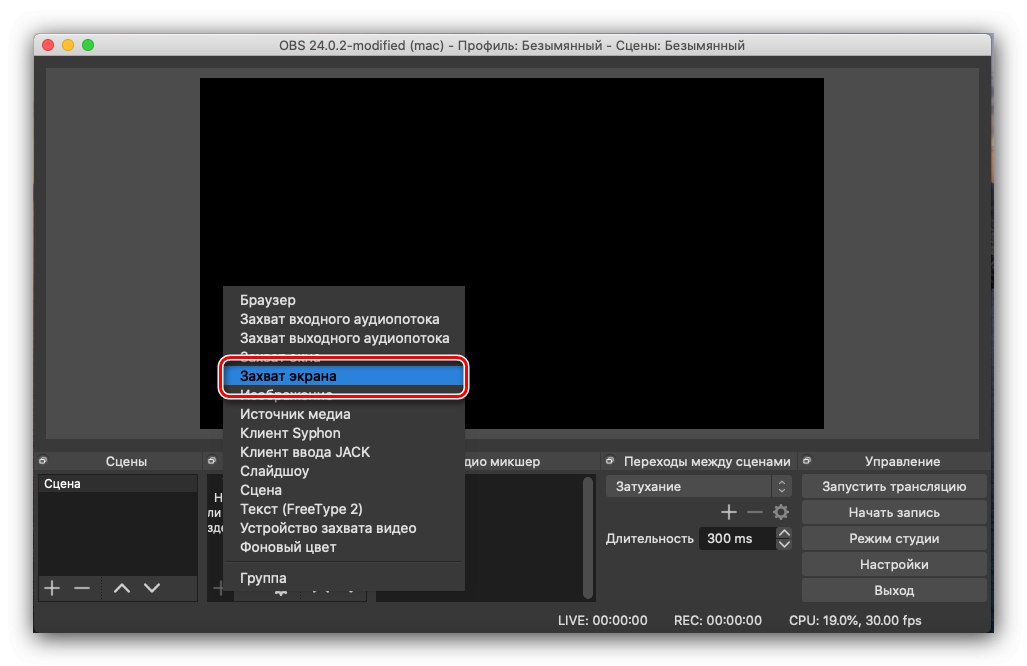Open transition properties via the gear icon
The image size is (1027, 666).
782,512
